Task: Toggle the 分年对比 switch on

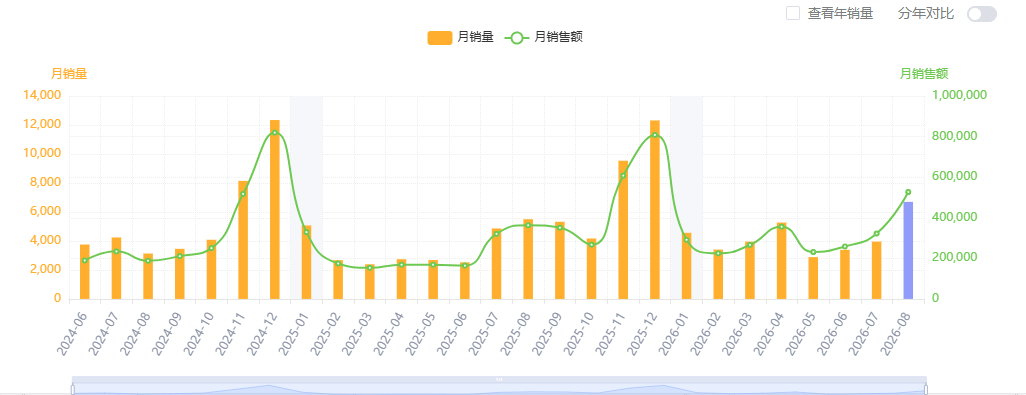Action: click(982, 14)
